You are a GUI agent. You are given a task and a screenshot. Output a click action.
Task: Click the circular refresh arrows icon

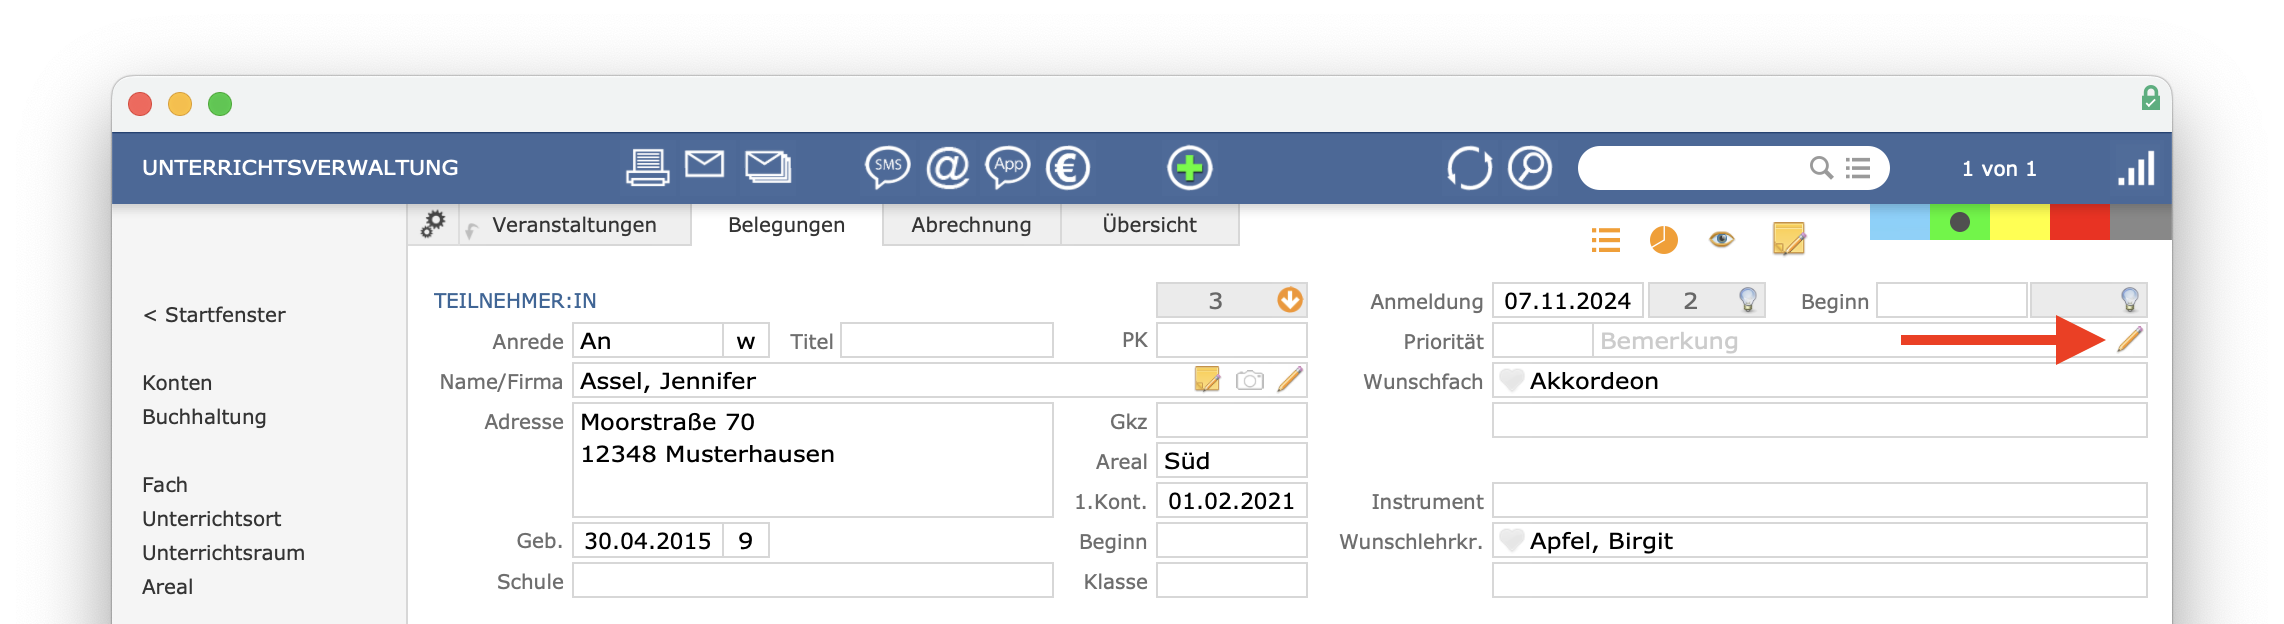coord(1470,167)
